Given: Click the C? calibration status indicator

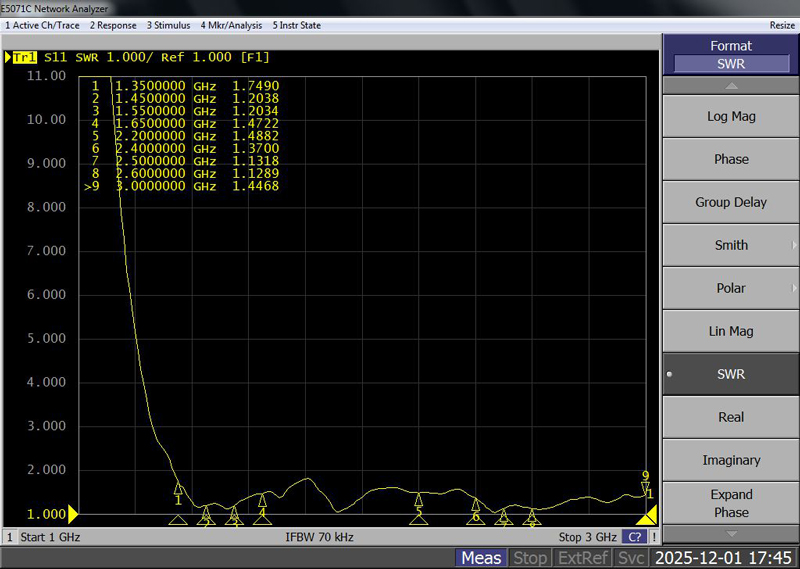Looking at the screenshot, I should [x=634, y=537].
